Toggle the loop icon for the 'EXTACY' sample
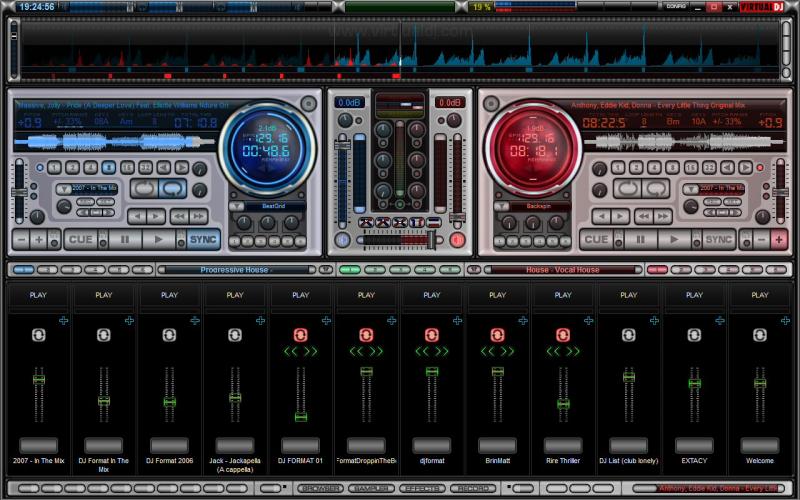 694,335
